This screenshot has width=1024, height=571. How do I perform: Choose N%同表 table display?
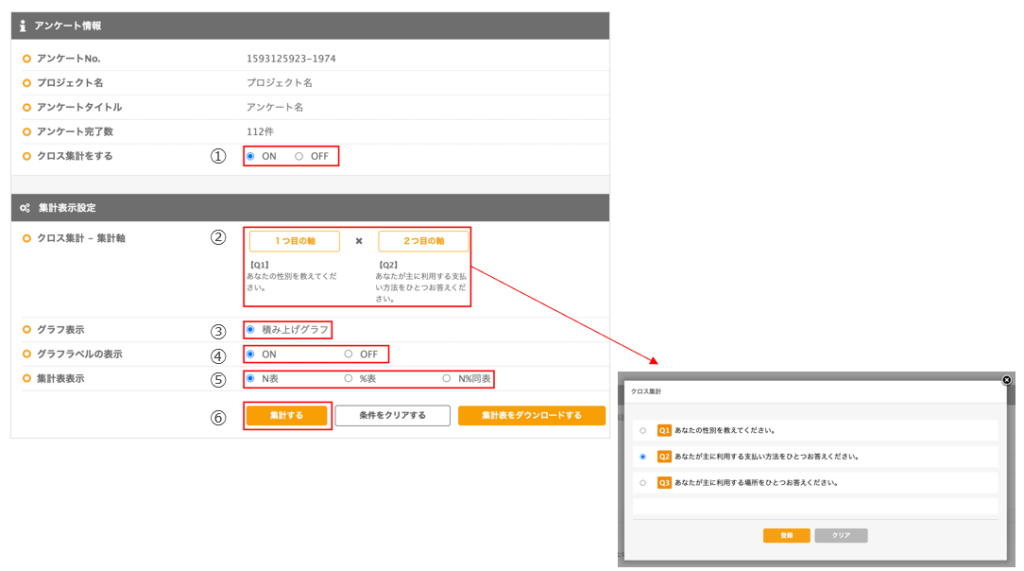coord(447,378)
